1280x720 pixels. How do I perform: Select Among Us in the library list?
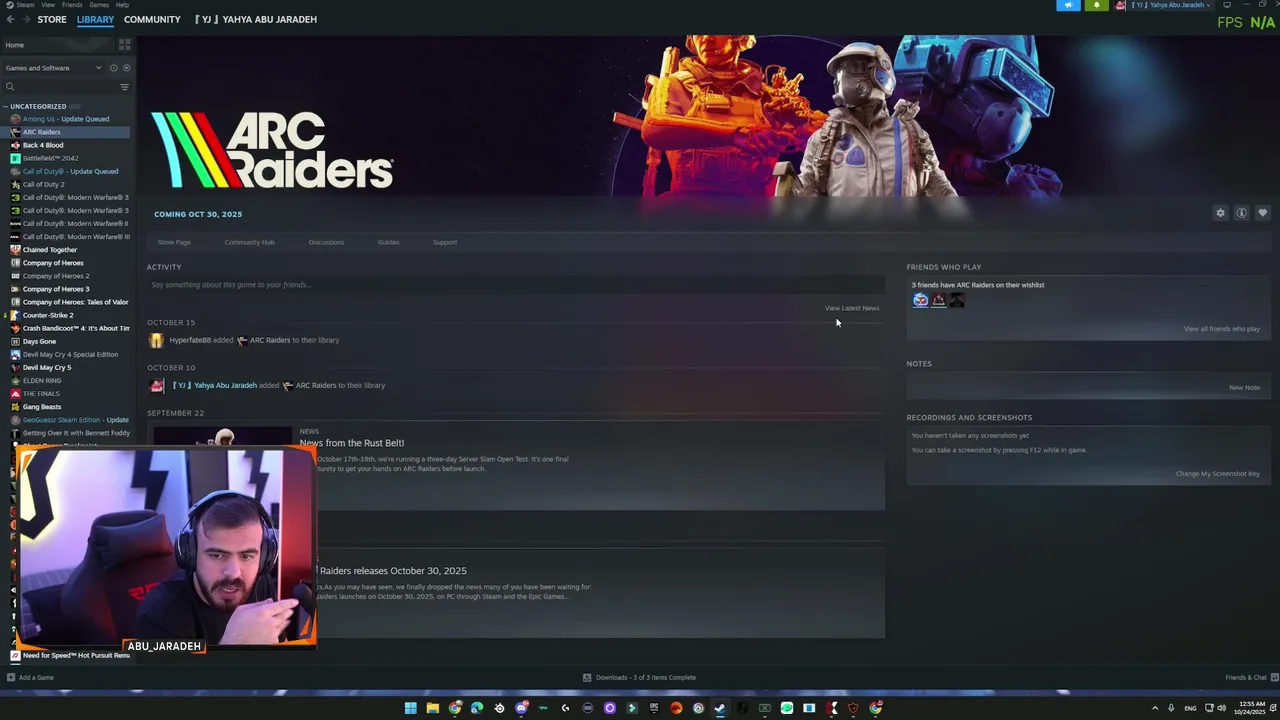coord(66,119)
